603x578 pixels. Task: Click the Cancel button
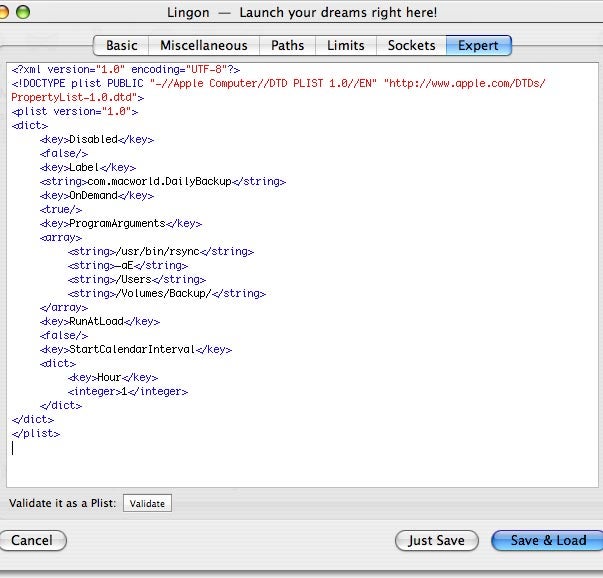click(x=32, y=540)
